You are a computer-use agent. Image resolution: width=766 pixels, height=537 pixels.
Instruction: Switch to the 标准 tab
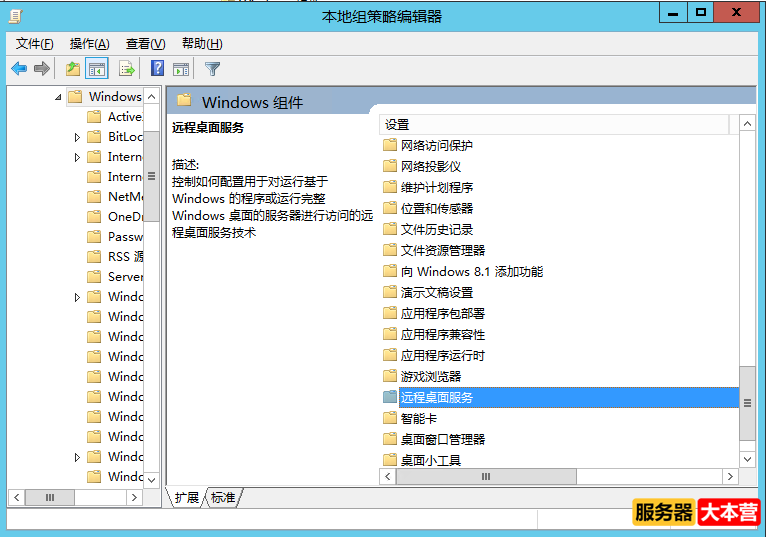tap(223, 497)
